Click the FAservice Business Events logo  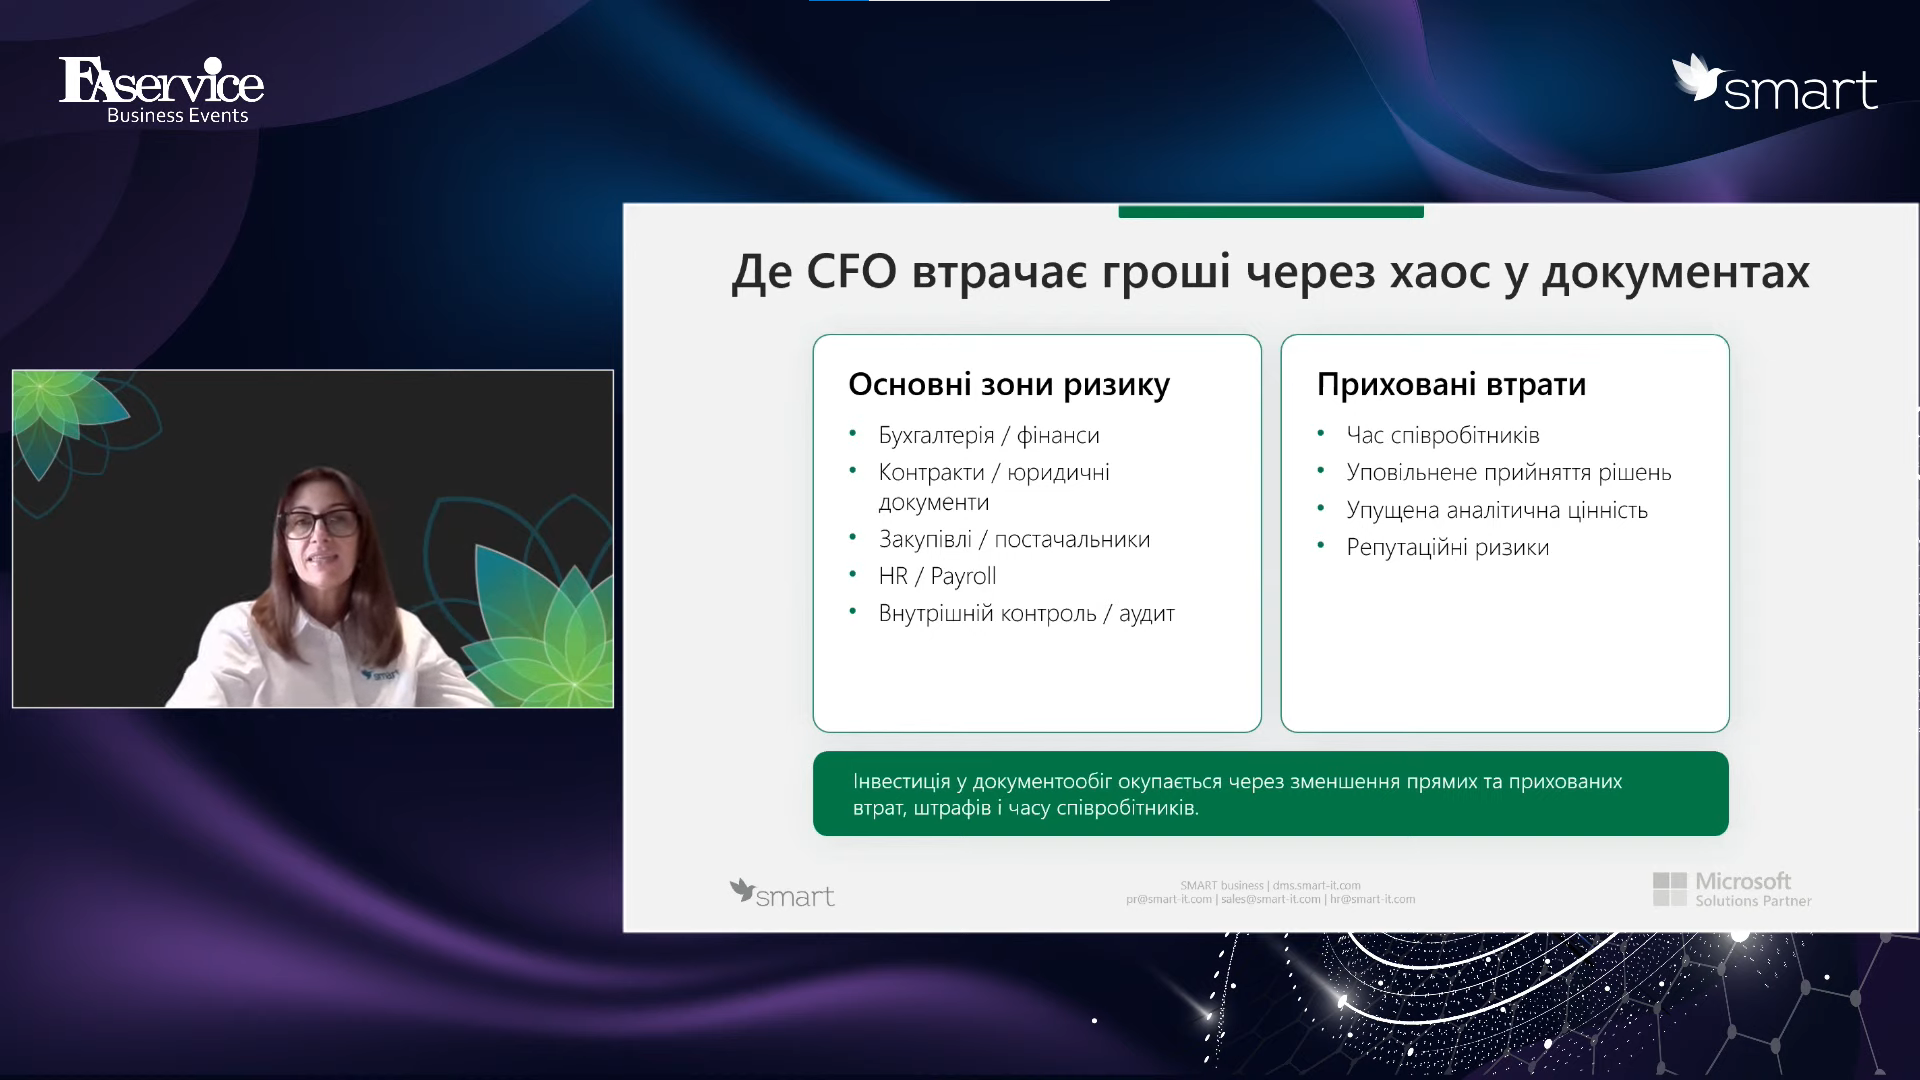click(x=161, y=90)
